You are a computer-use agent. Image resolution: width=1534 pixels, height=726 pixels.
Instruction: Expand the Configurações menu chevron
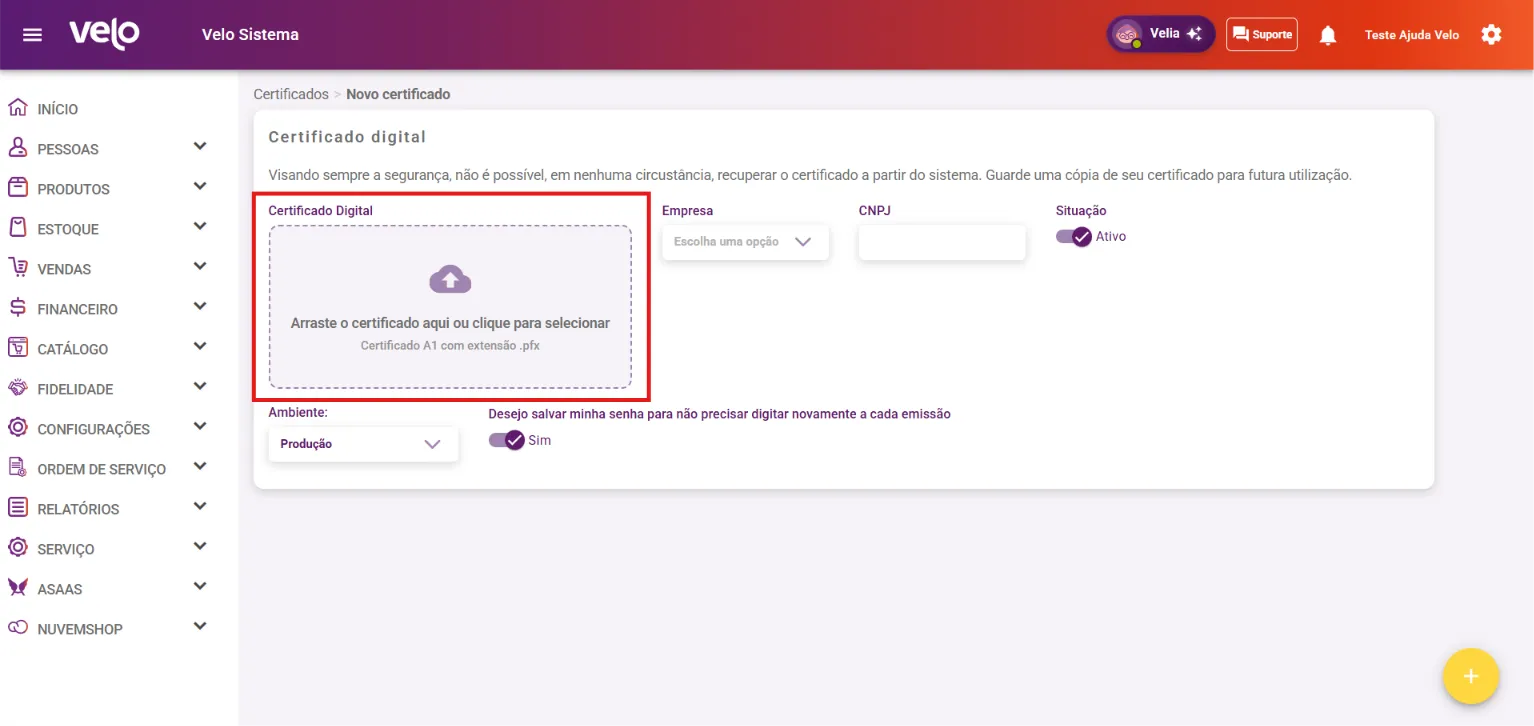pos(200,427)
